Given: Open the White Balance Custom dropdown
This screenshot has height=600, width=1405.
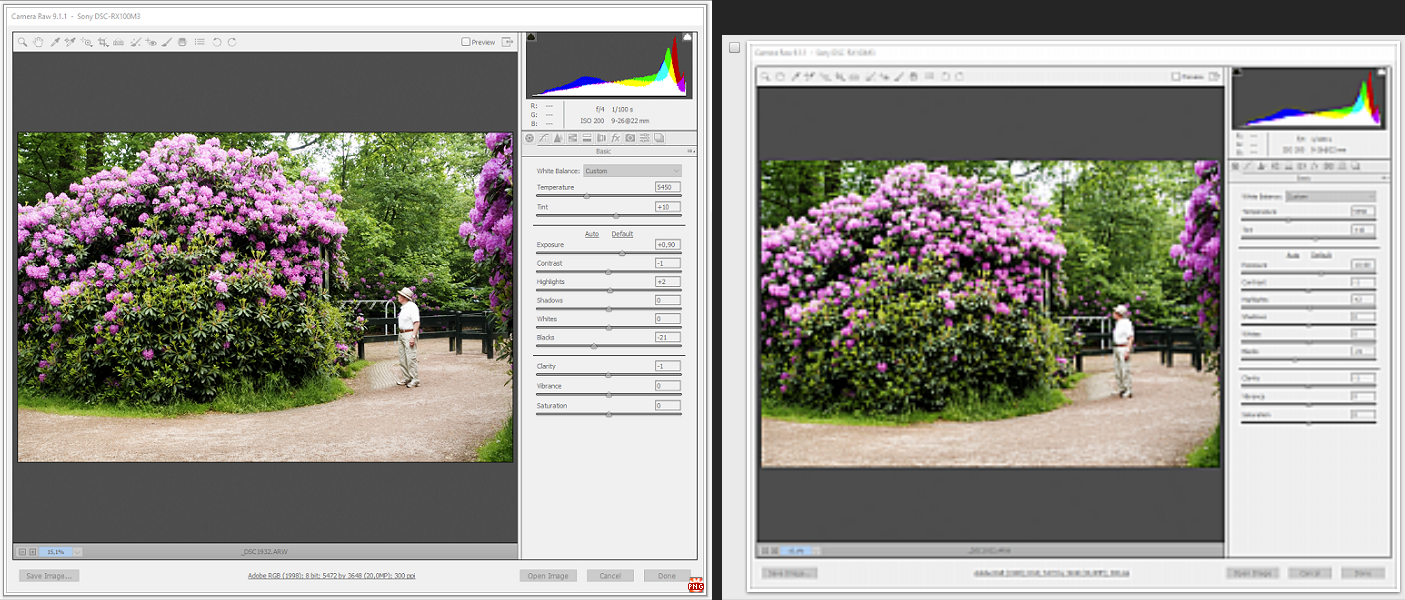Looking at the screenshot, I should [632, 171].
